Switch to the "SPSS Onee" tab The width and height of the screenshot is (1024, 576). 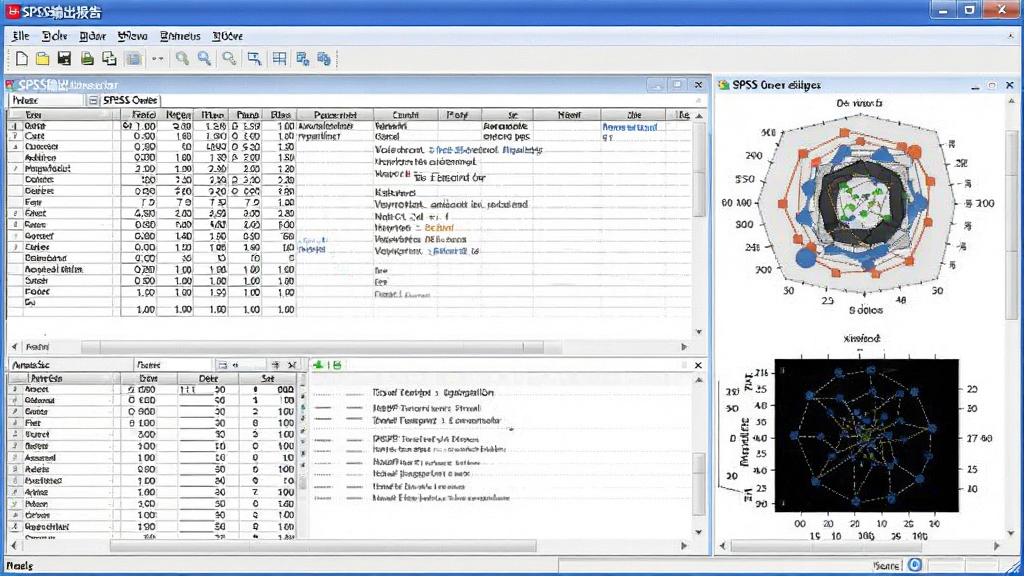(131, 101)
